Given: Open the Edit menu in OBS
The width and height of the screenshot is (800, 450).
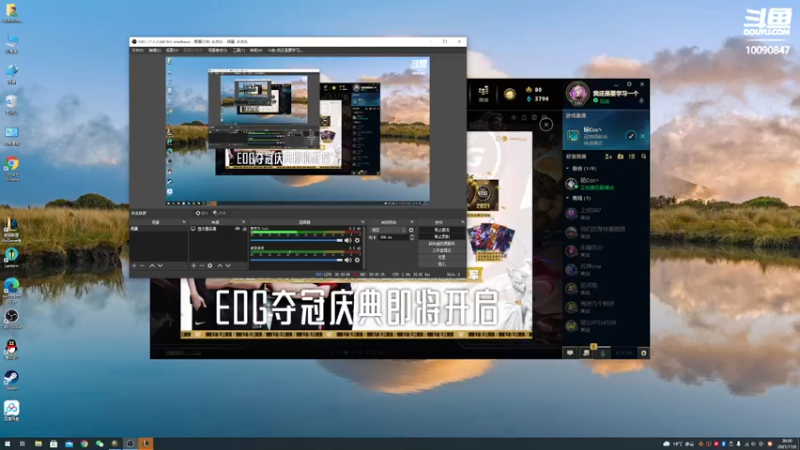Looking at the screenshot, I should coord(155,51).
